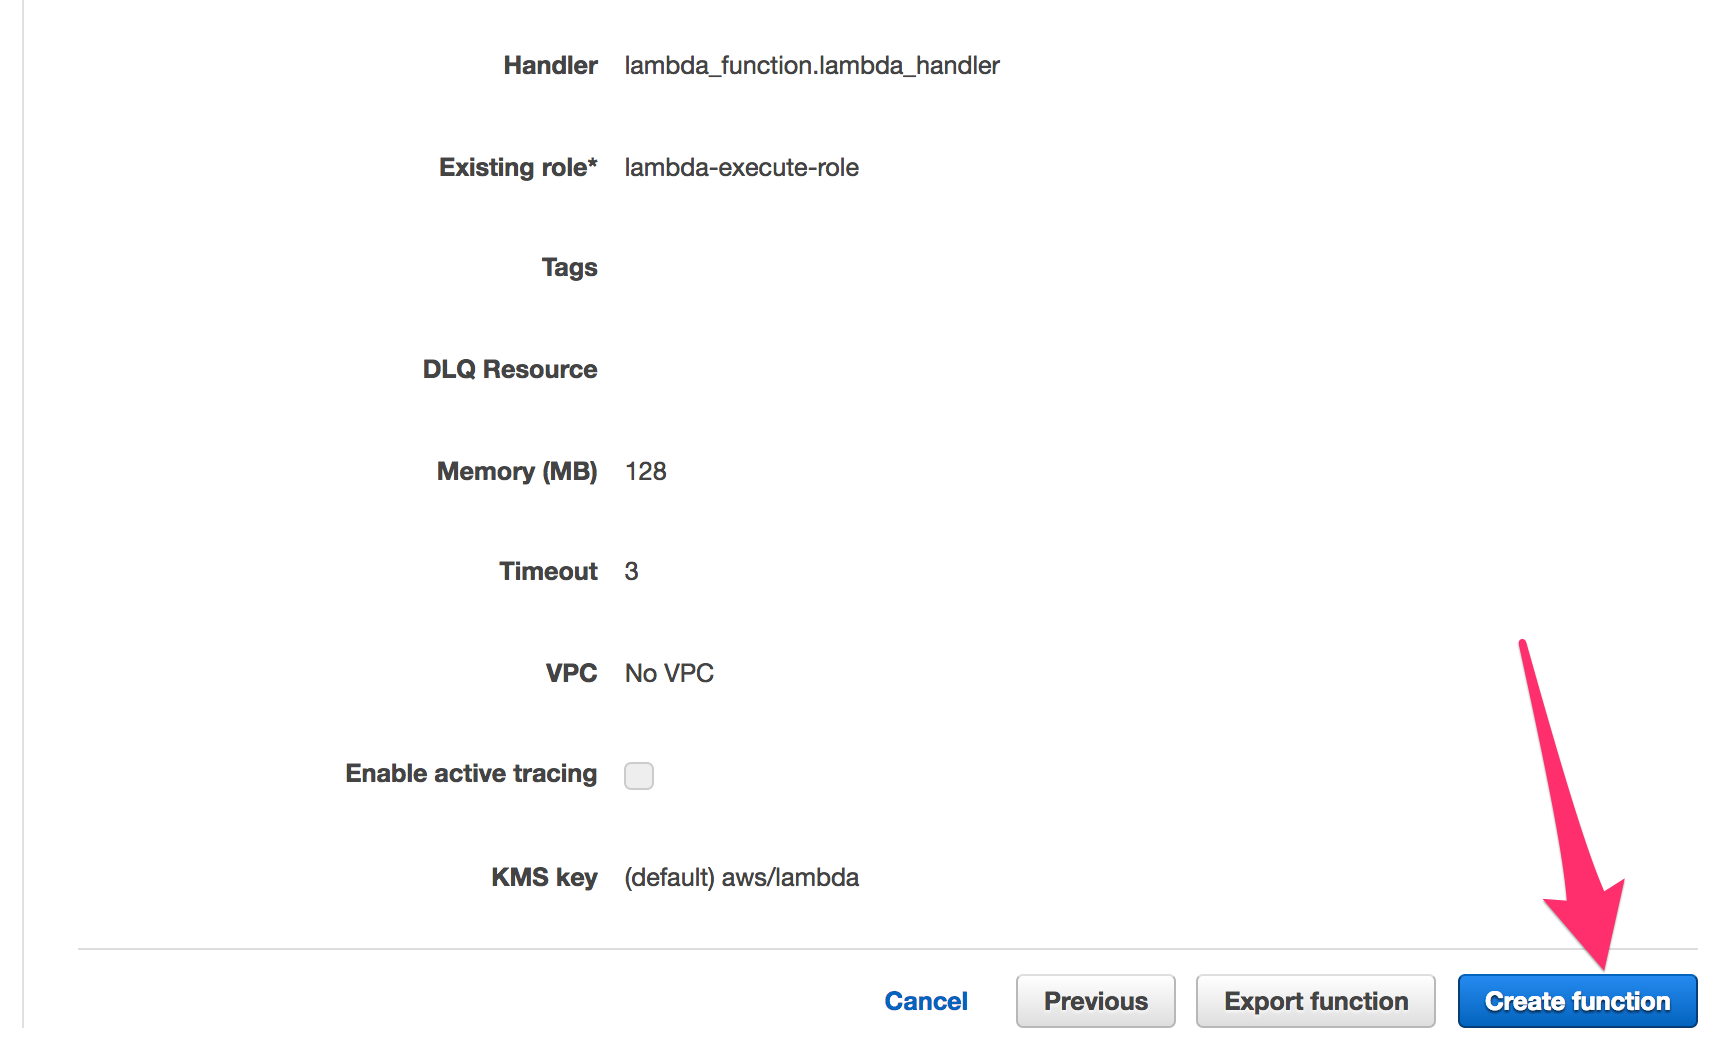This screenshot has height=1050, width=1714.
Task: Check the Enable active tracing box
Action: click(639, 775)
